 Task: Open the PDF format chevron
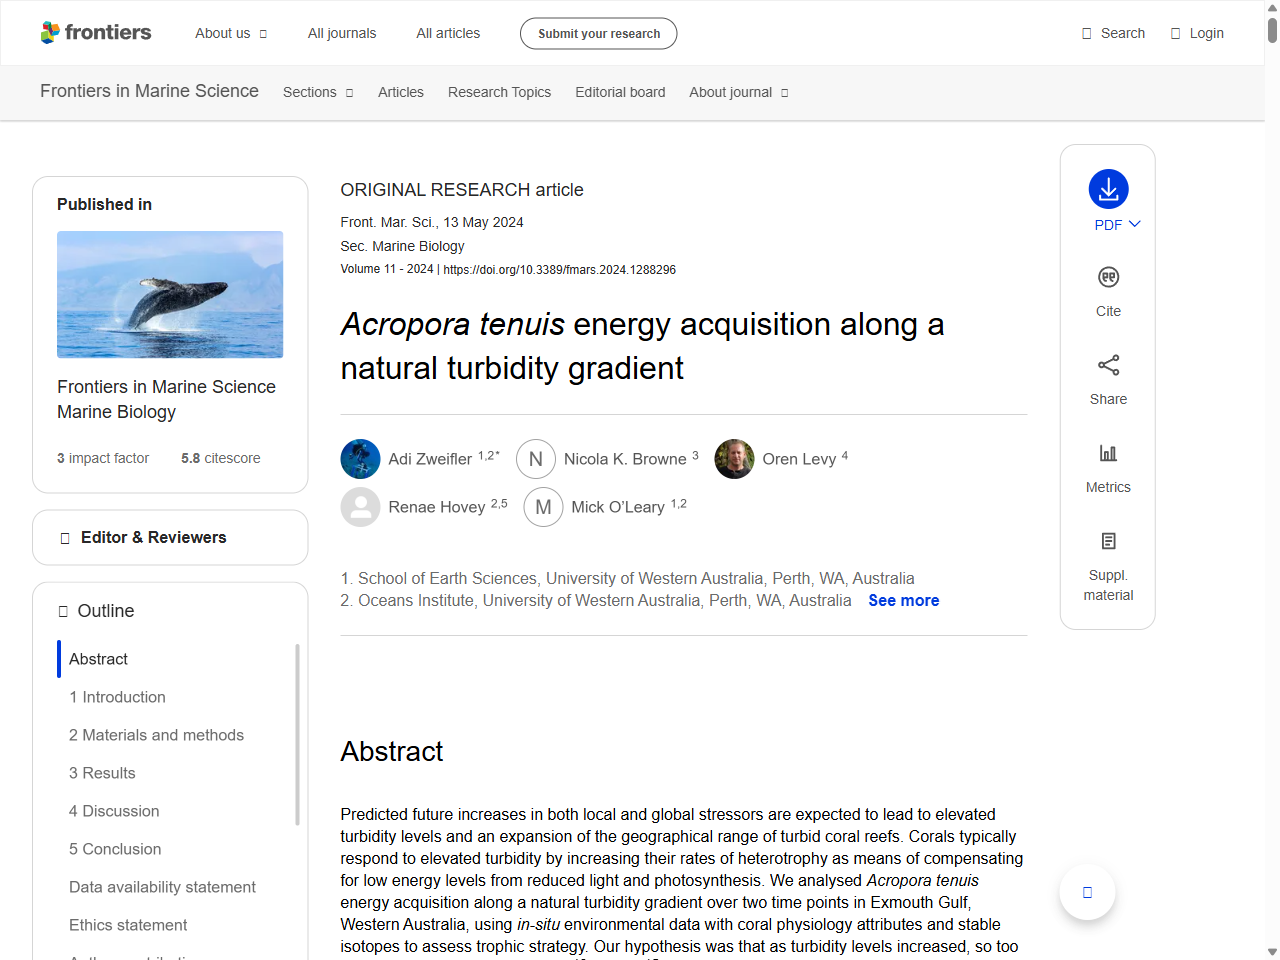click(x=1134, y=224)
